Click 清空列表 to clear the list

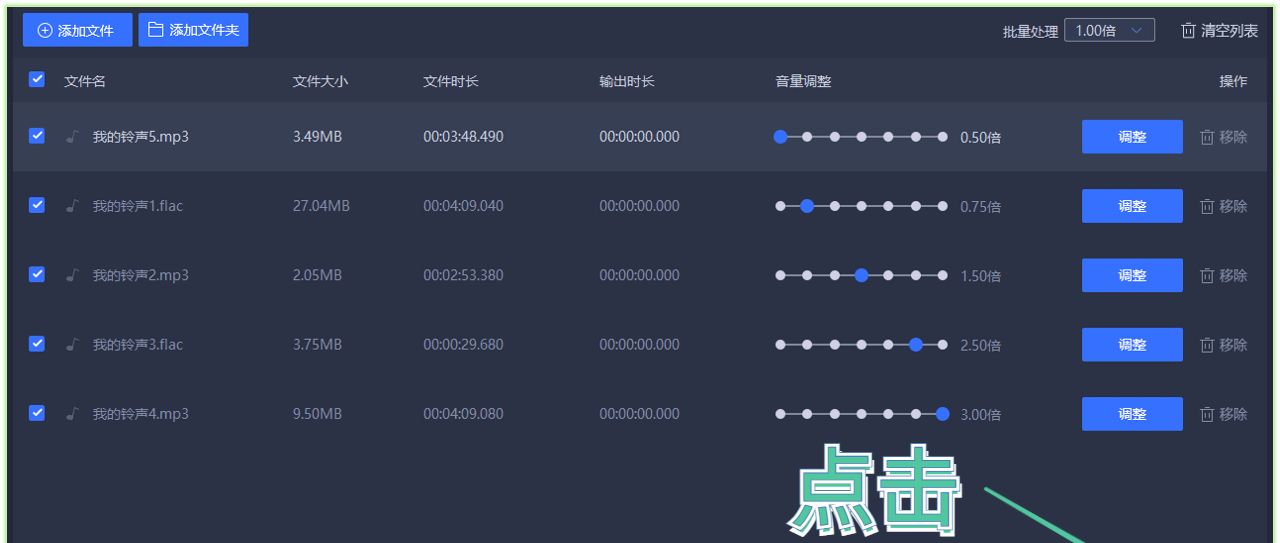point(1219,31)
